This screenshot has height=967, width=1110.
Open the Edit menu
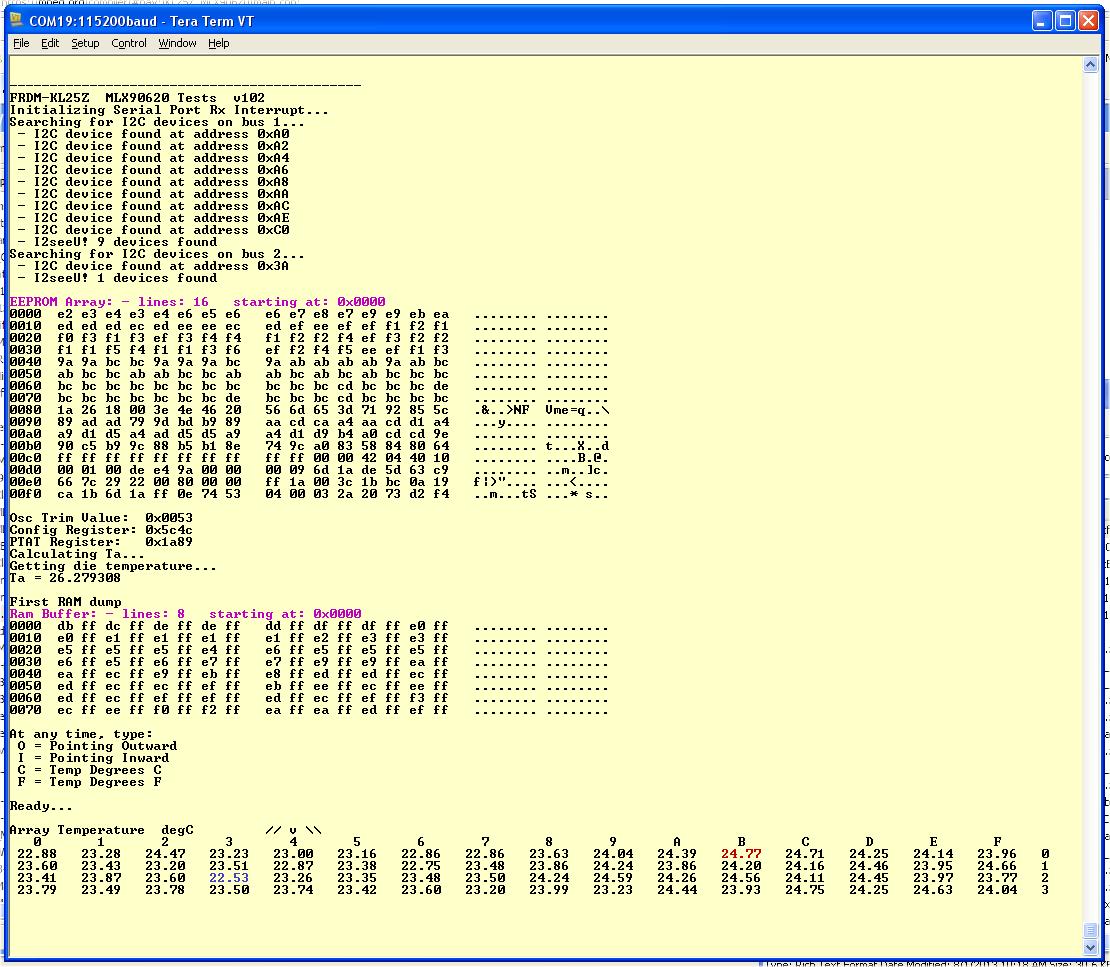pos(50,43)
